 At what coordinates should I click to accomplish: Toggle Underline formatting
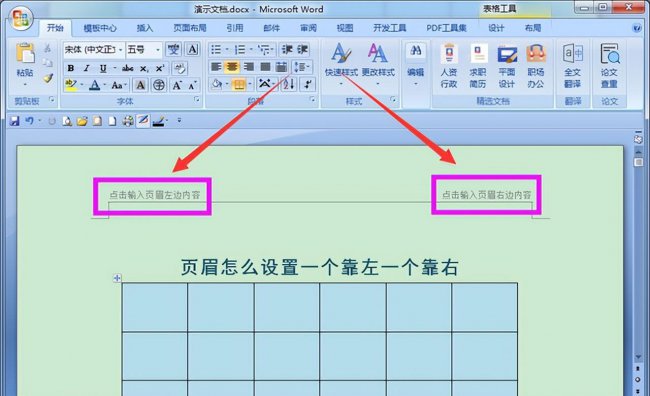(x=102, y=68)
